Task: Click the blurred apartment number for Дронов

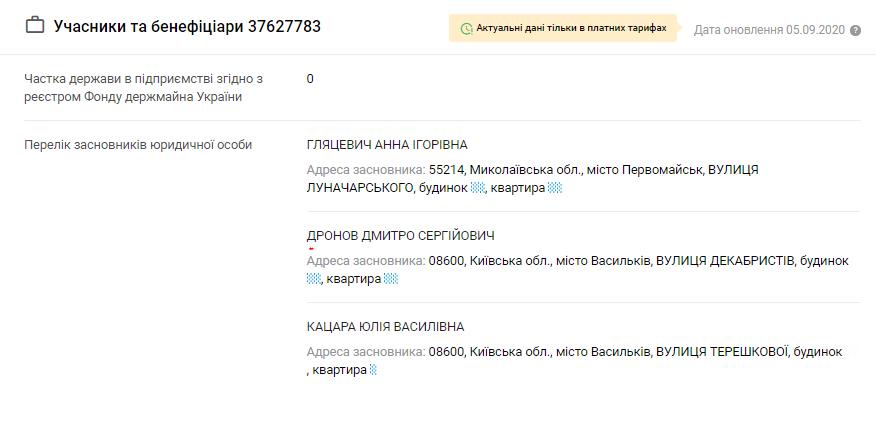Action: tap(391, 279)
